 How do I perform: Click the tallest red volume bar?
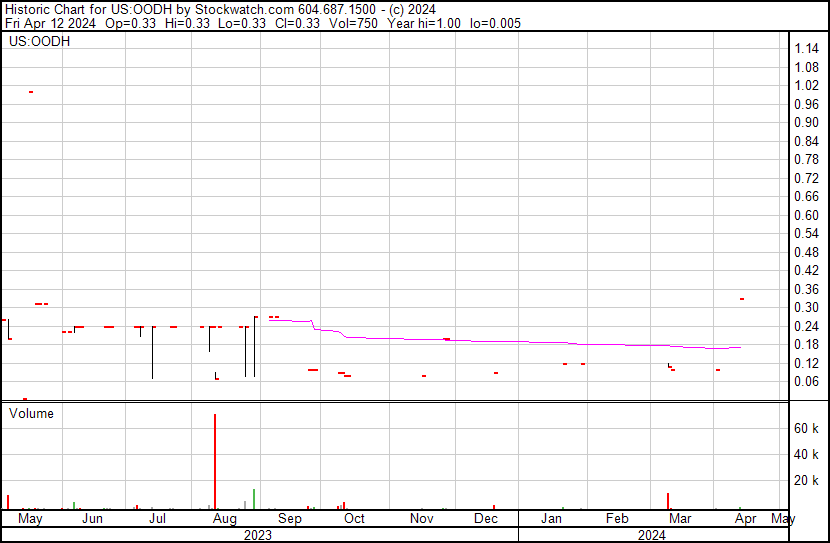[215, 460]
